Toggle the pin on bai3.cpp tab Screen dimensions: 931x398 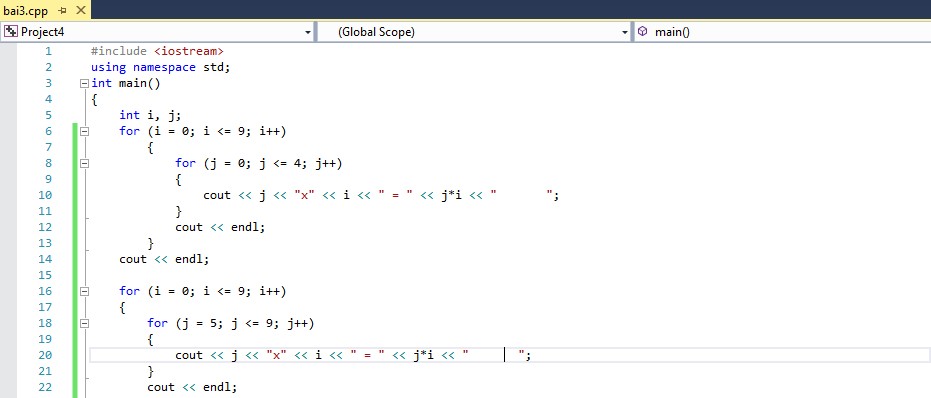[x=63, y=11]
